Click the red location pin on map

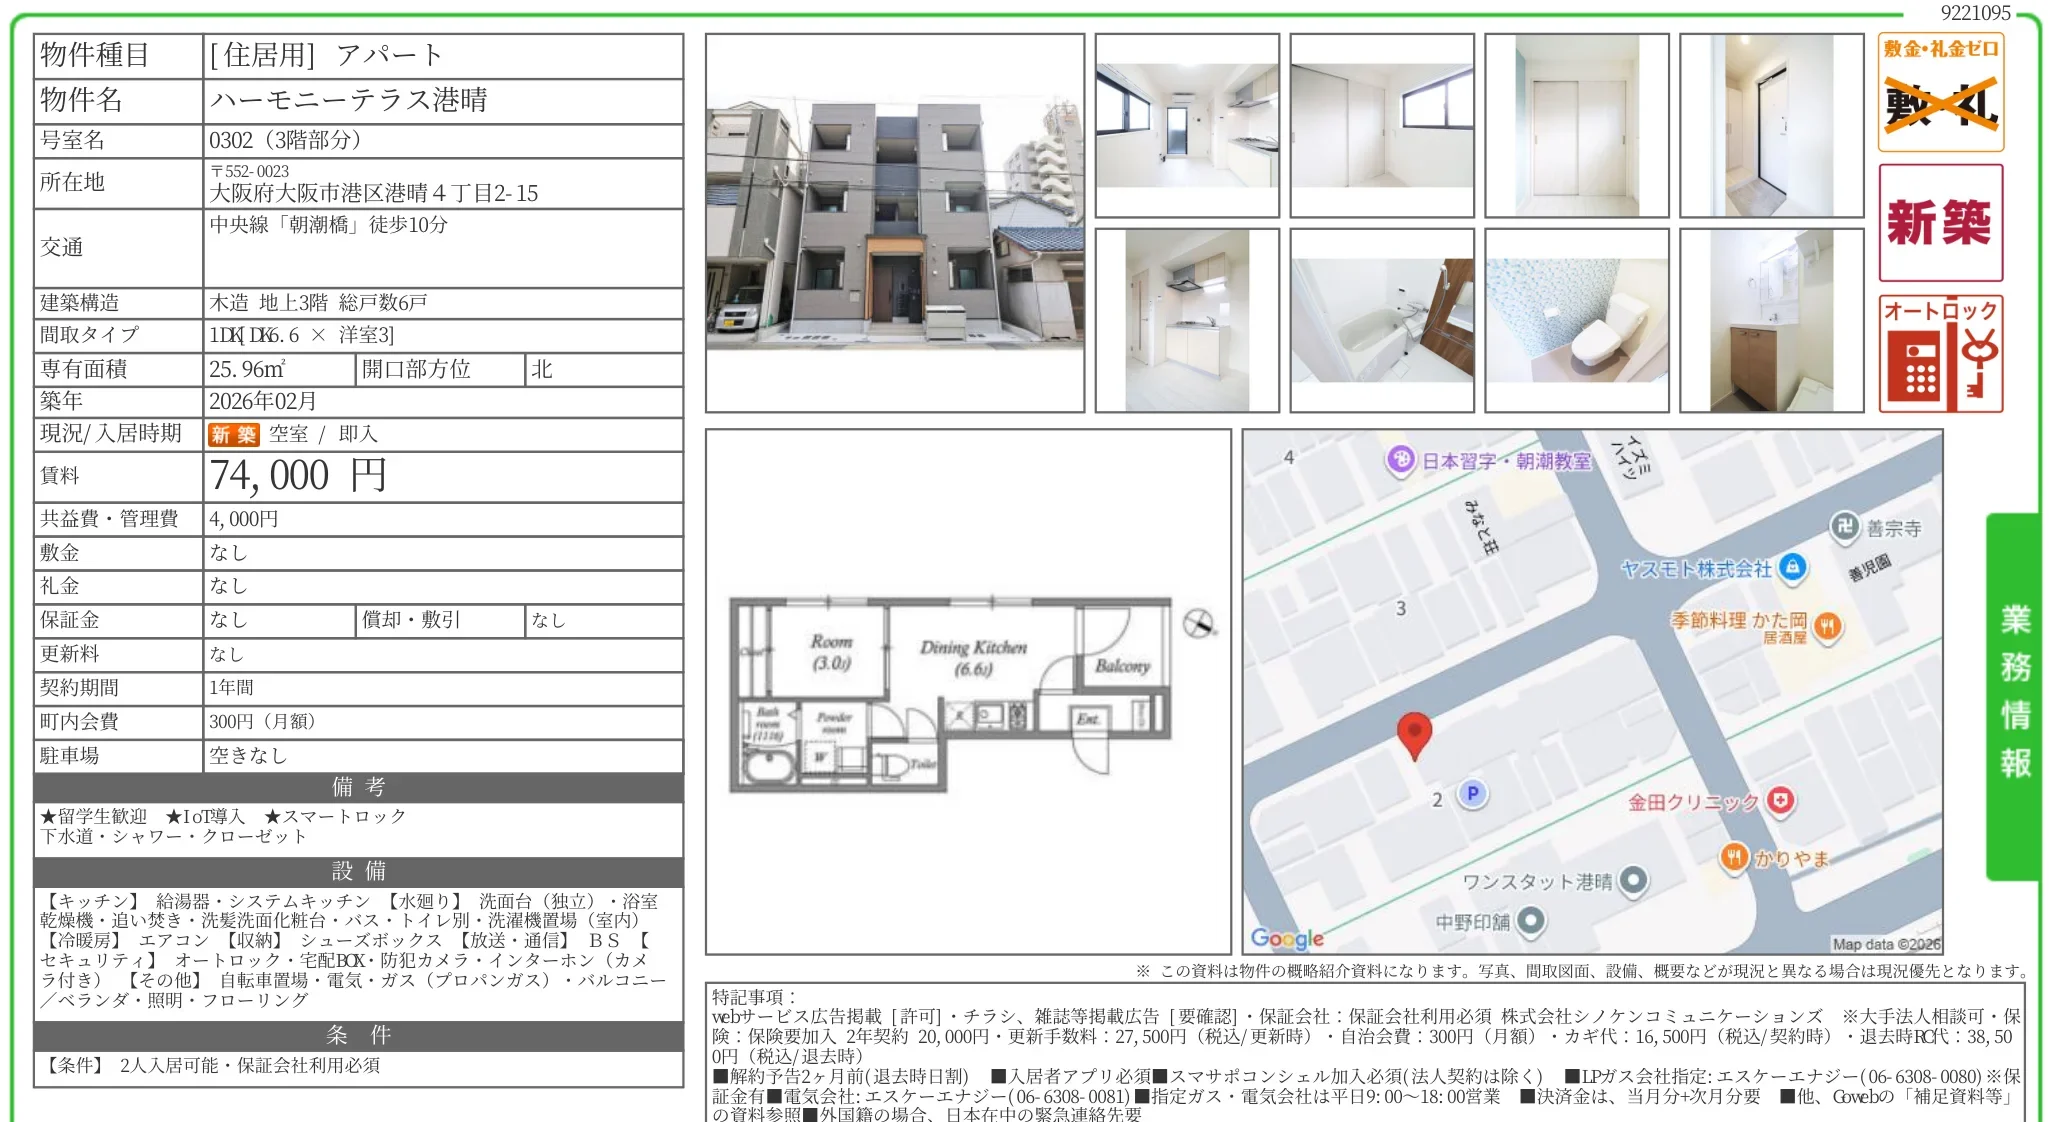(x=1413, y=735)
